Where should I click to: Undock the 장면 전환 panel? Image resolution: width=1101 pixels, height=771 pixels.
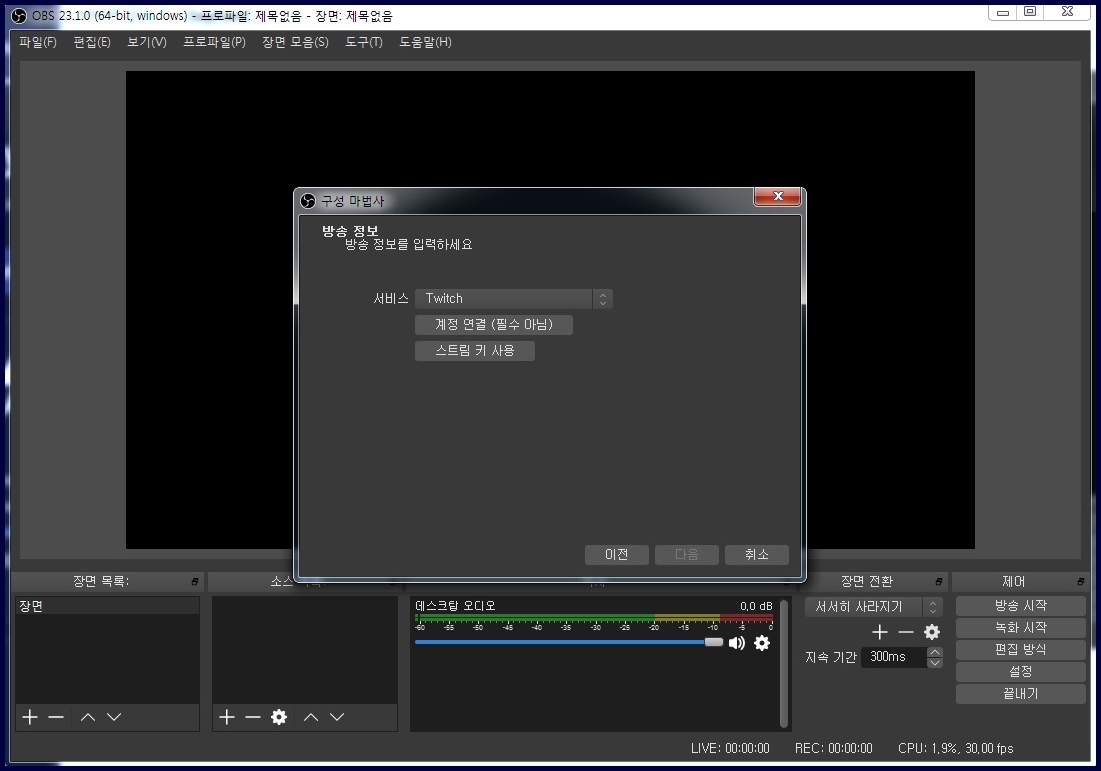tap(938, 581)
